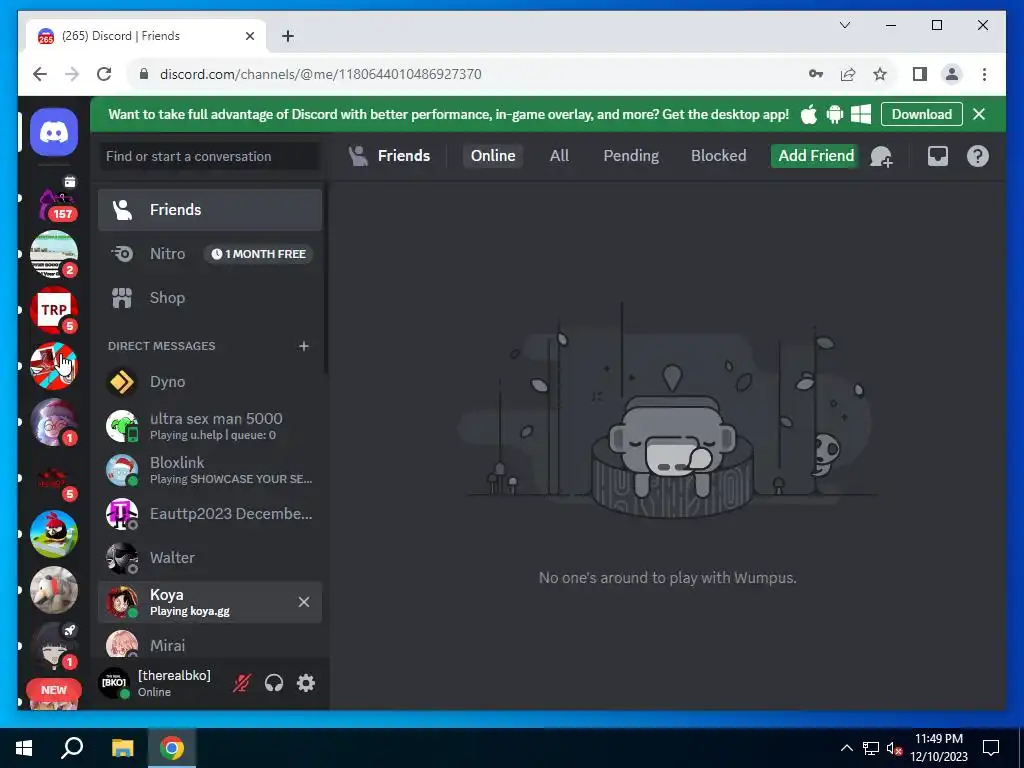Click the share page icon
This screenshot has height=768, width=1024.
click(848, 74)
